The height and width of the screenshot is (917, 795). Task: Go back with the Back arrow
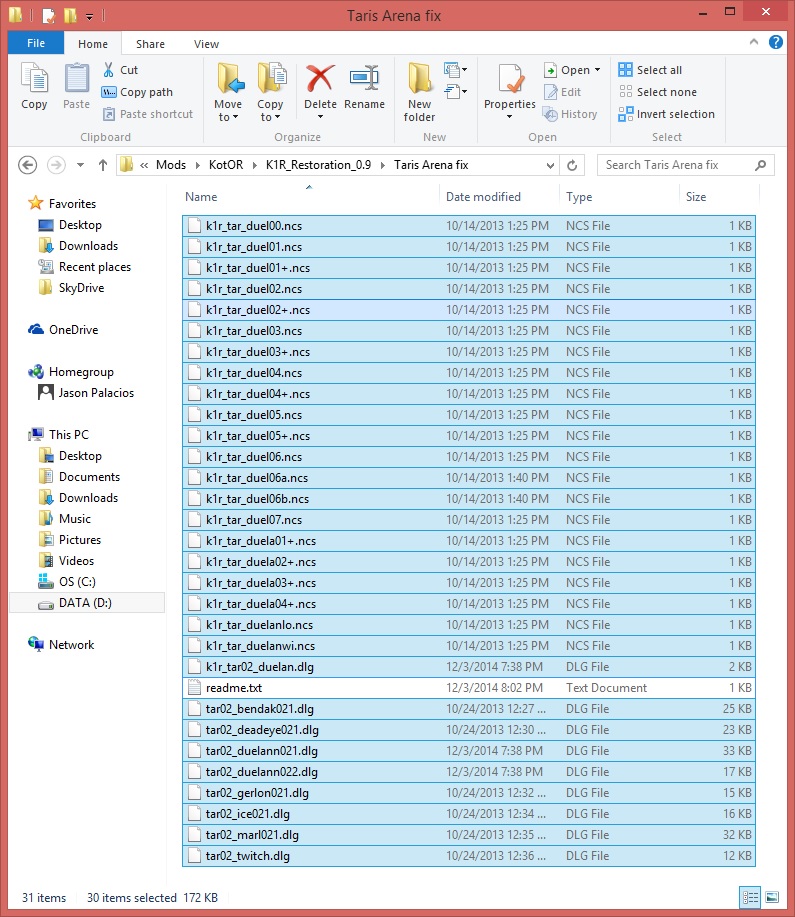[x=27, y=165]
